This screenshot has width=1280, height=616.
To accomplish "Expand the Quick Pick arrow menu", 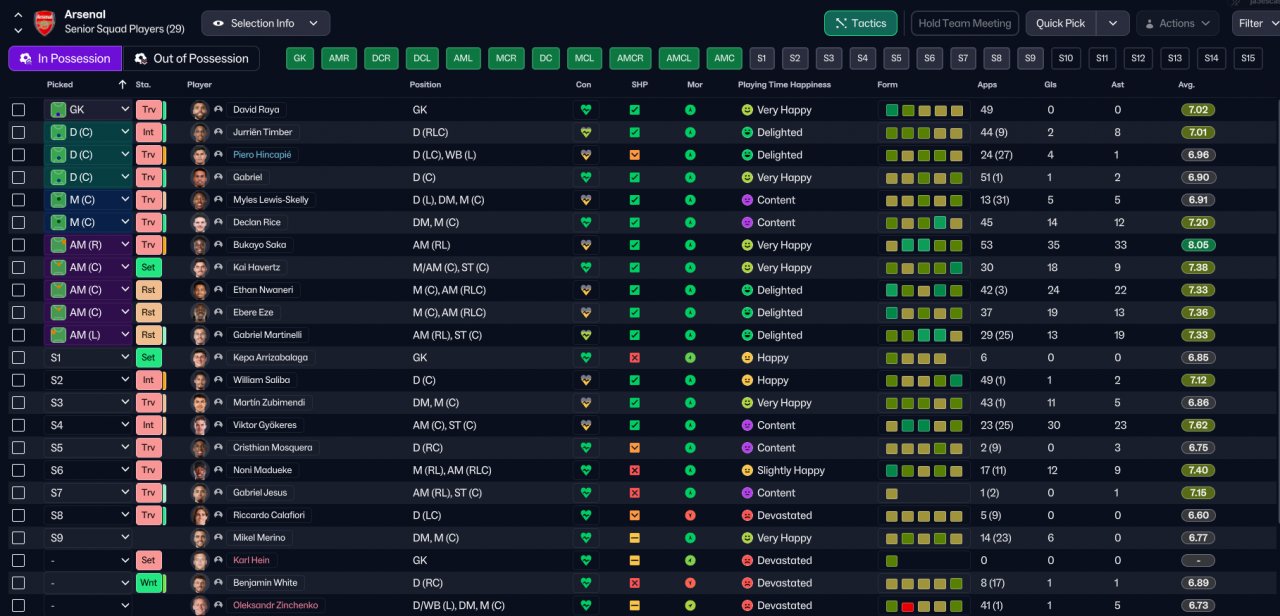I will 1113,23.
